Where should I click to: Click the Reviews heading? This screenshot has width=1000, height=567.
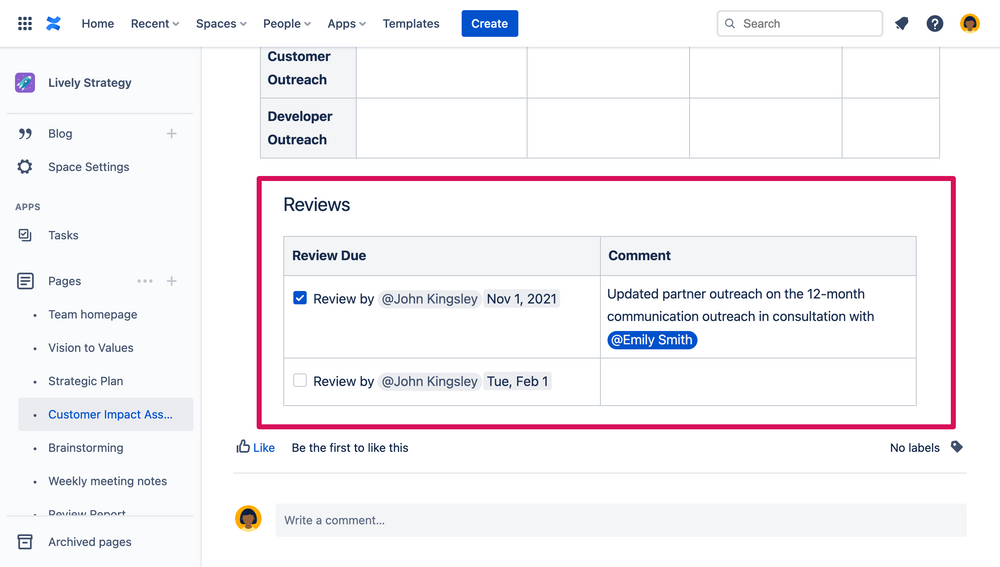[x=316, y=205]
